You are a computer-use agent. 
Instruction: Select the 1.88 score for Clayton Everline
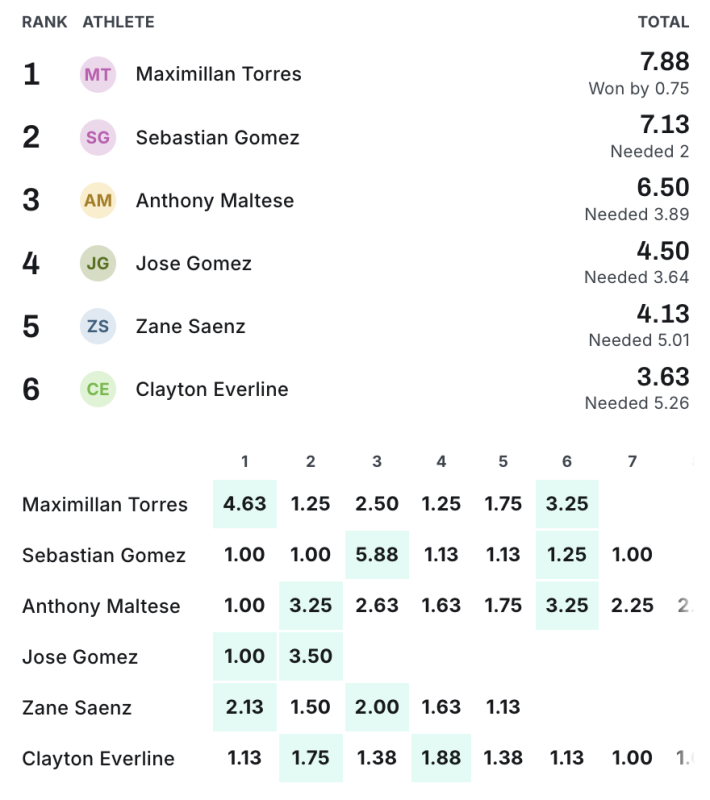pyautogui.click(x=441, y=759)
